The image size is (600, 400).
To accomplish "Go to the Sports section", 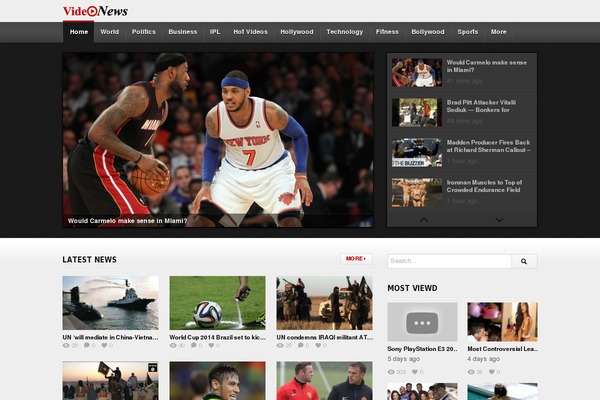I will click(468, 32).
